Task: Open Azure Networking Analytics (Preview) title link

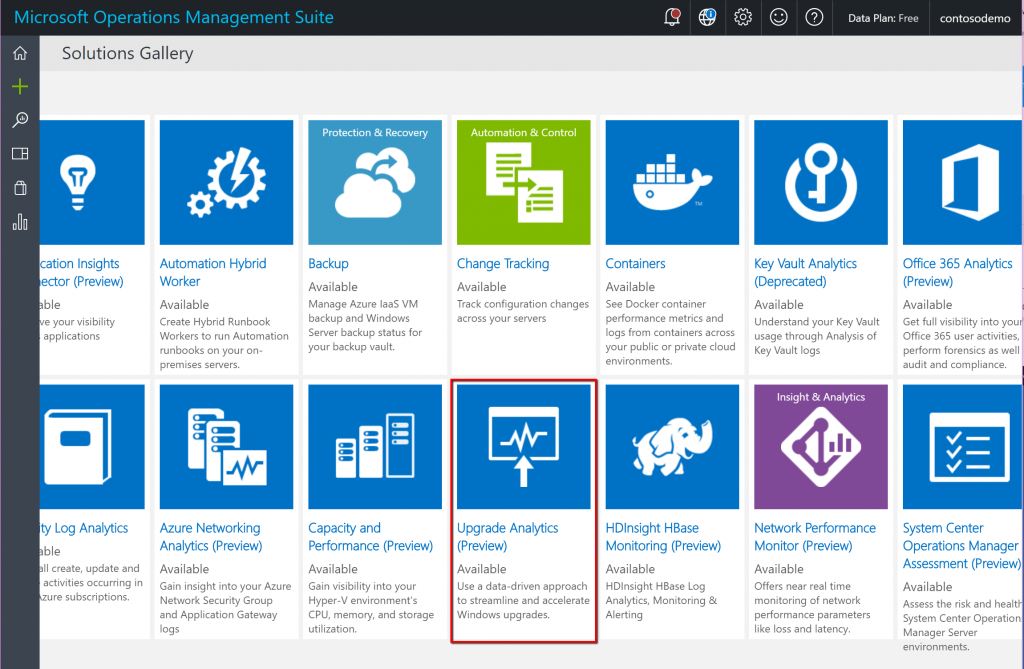Action: [211, 537]
